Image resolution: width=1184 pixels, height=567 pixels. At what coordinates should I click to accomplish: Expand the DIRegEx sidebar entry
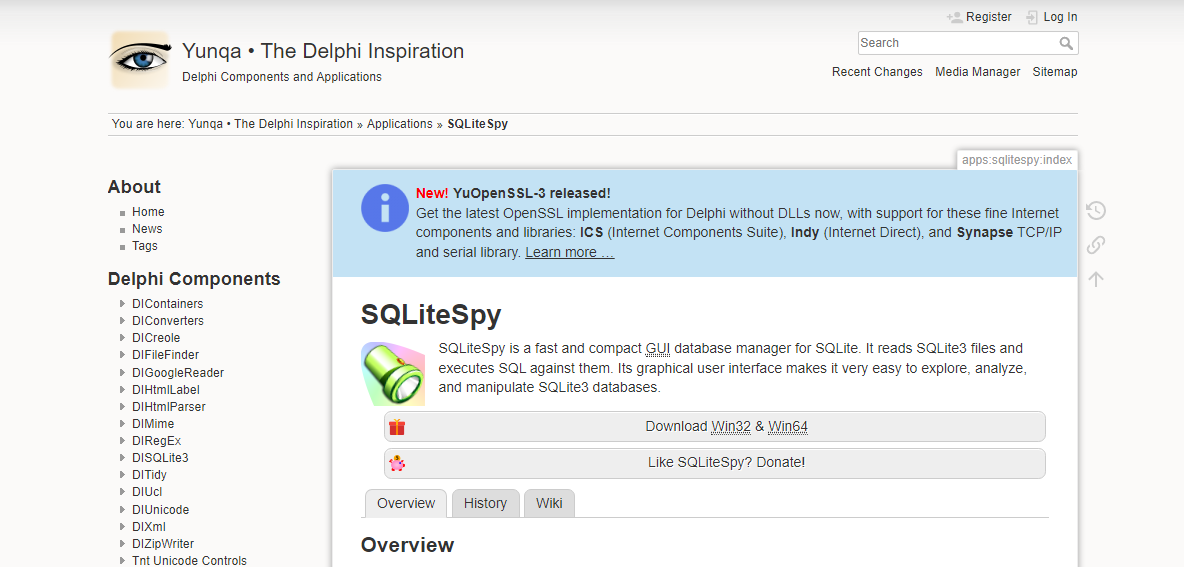122,441
